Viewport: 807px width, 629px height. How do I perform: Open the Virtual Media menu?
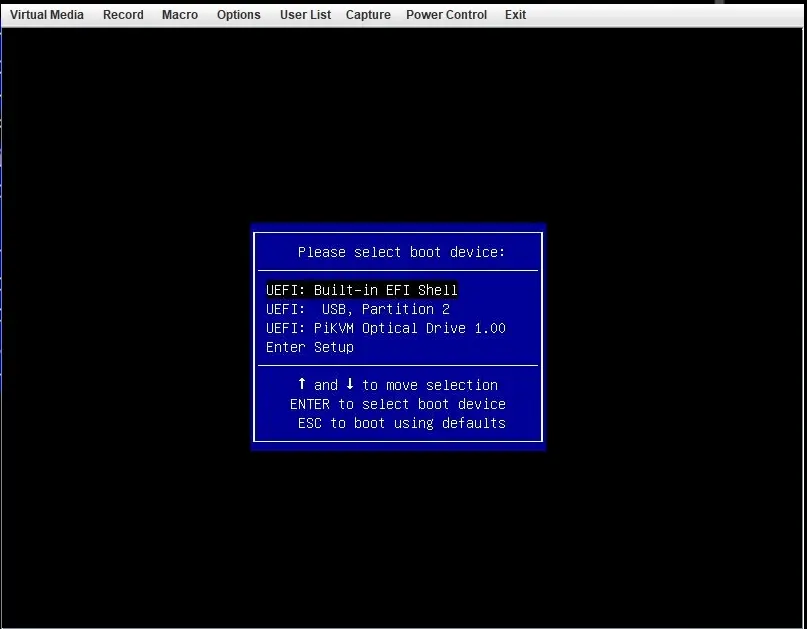pos(47,15)
